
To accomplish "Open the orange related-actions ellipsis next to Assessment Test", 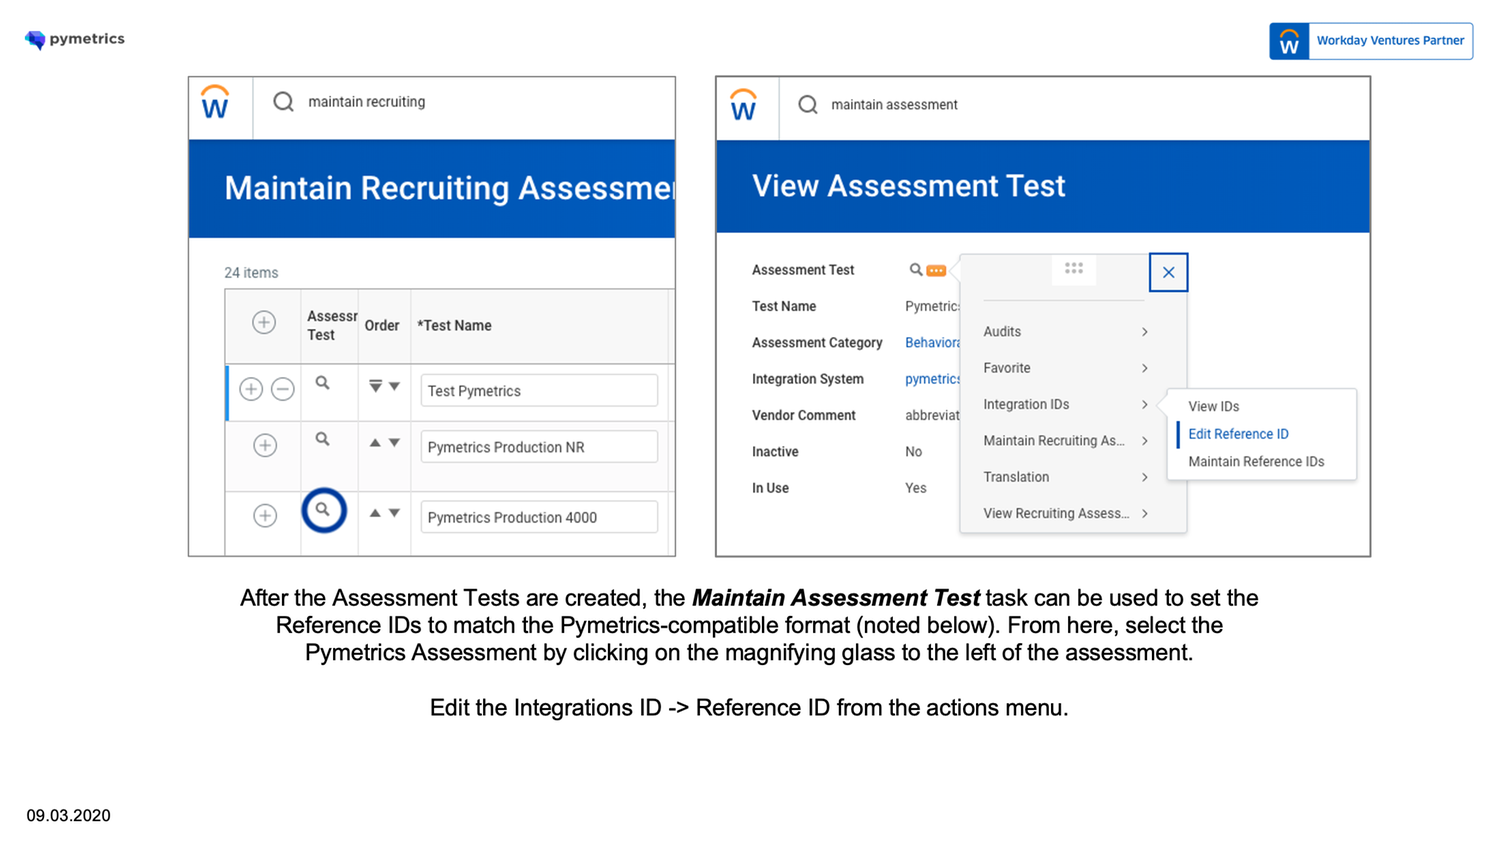I will (x=935, y=270).
